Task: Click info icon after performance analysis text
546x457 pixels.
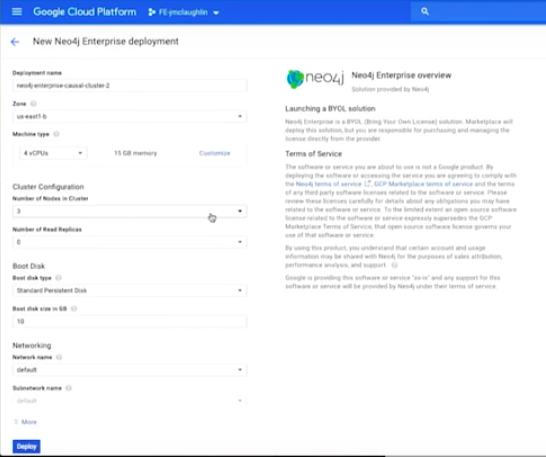Action: point(395,265)
